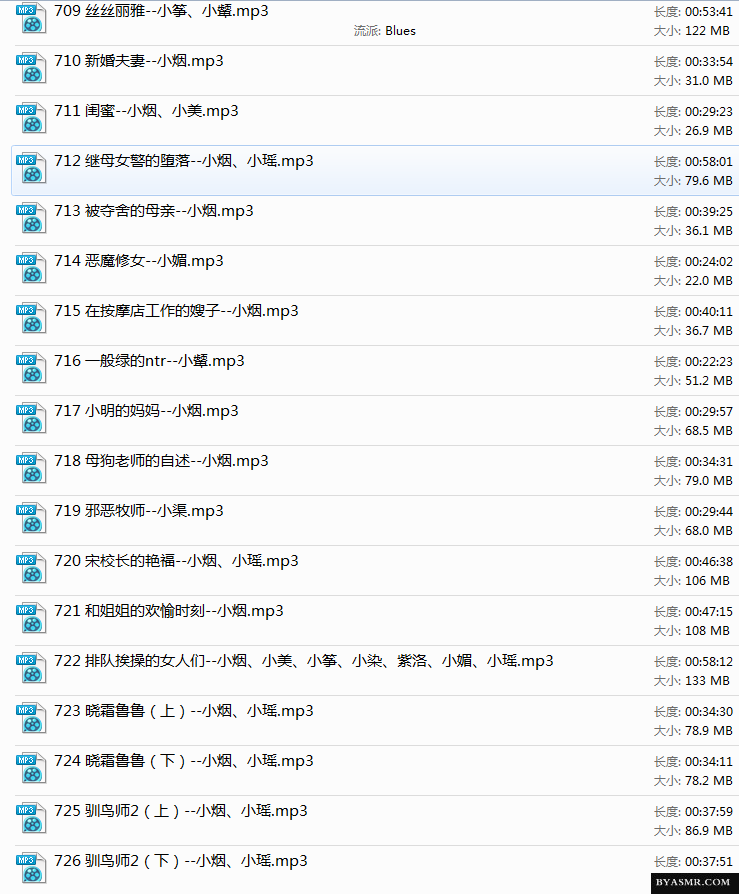739x894 pixels.
Task: Click the file name starting with 709
Action: point(161,11)
